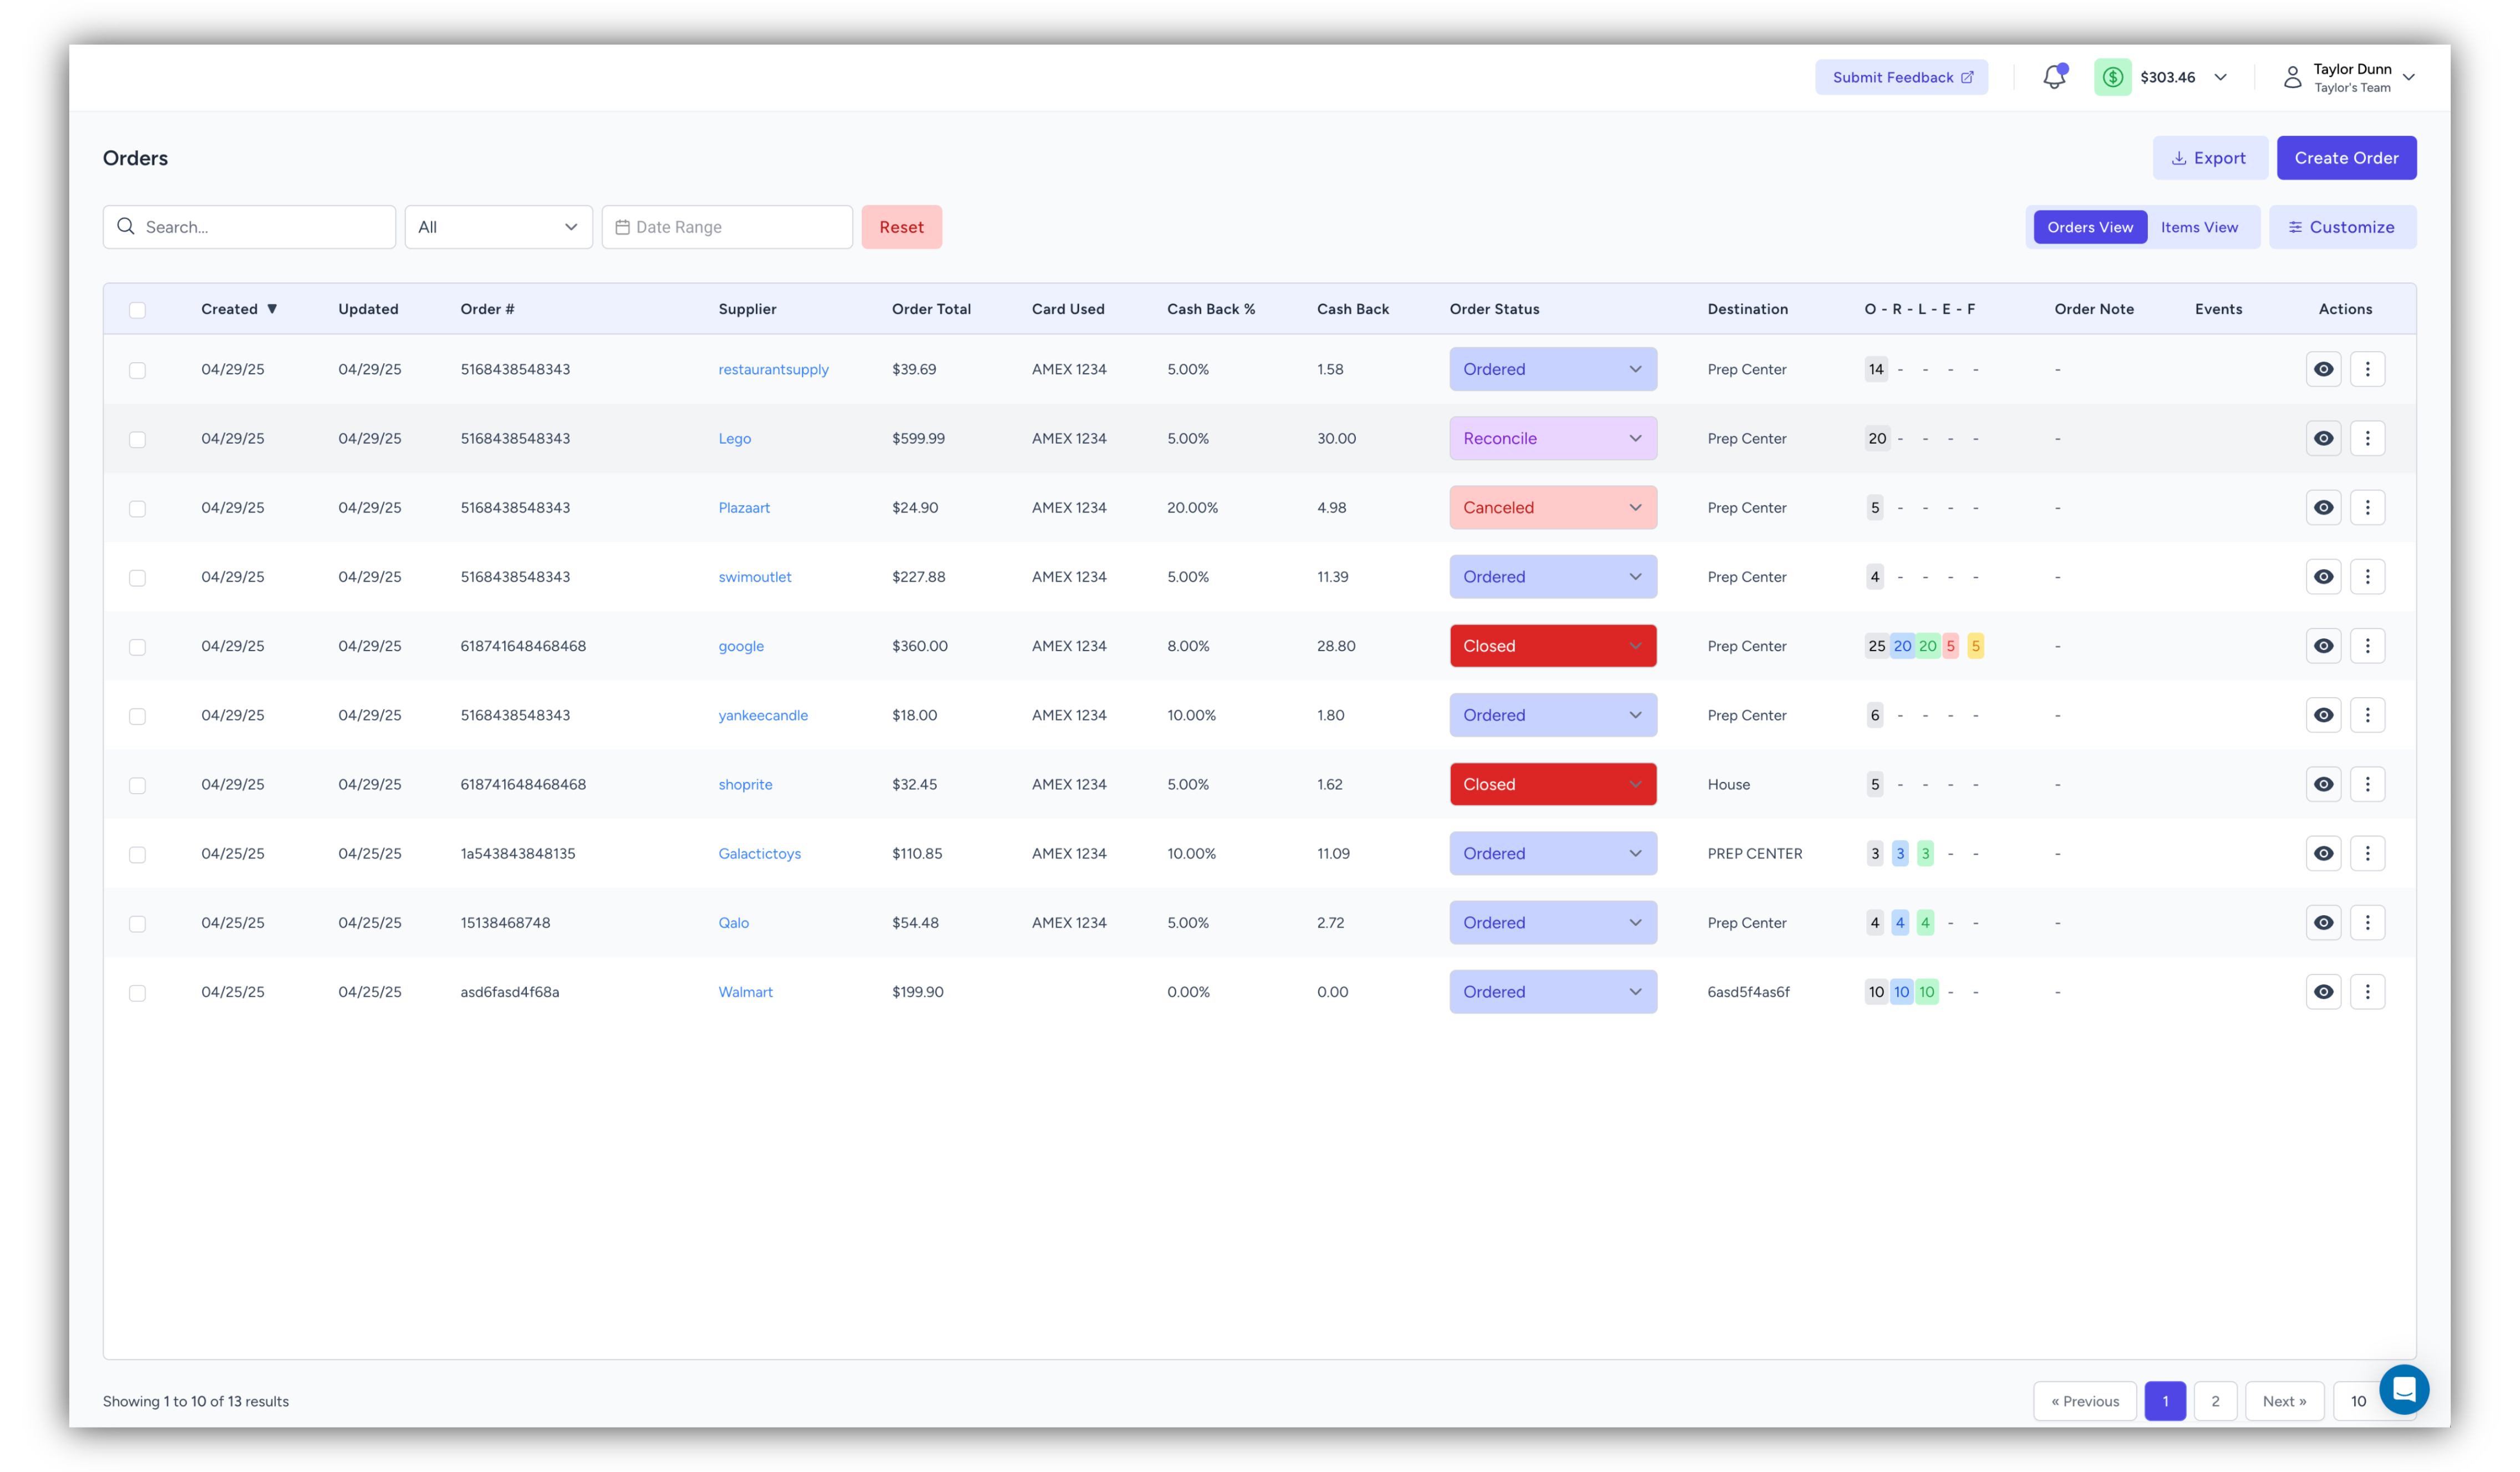Select the checkbox on the Plazaart row
Image resolution: width=2520 pixels, height=1472 pixels.
coord(137,508)
